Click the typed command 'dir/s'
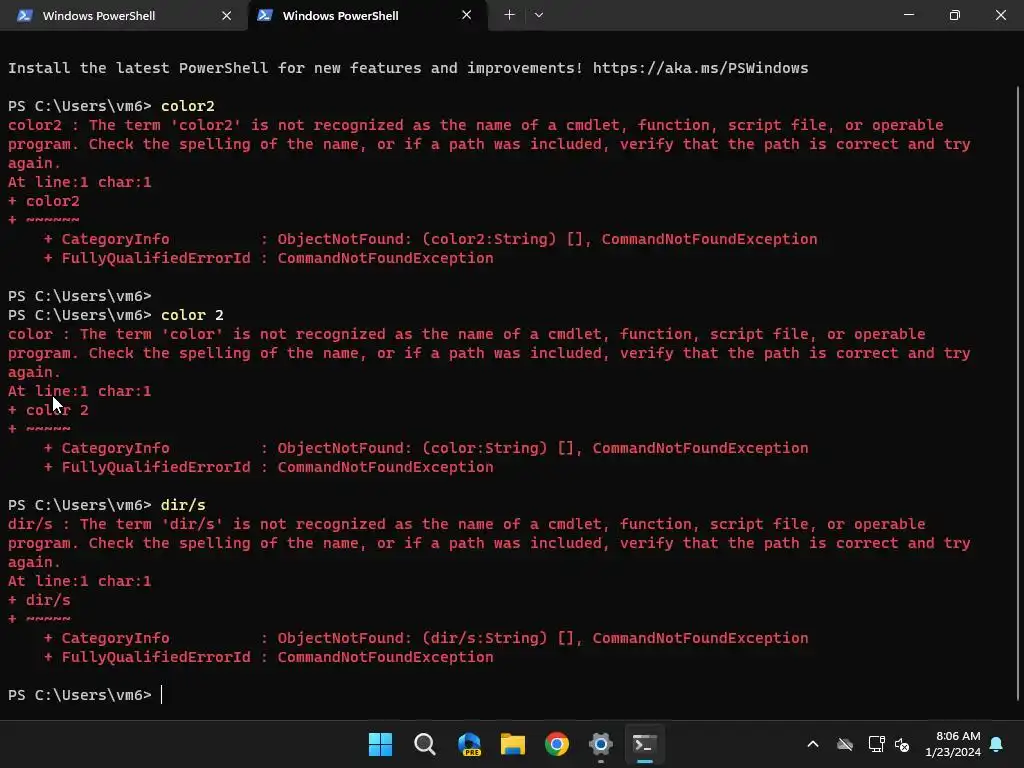The width and height of the screenshot is (1024, 768). coord(184,505)
